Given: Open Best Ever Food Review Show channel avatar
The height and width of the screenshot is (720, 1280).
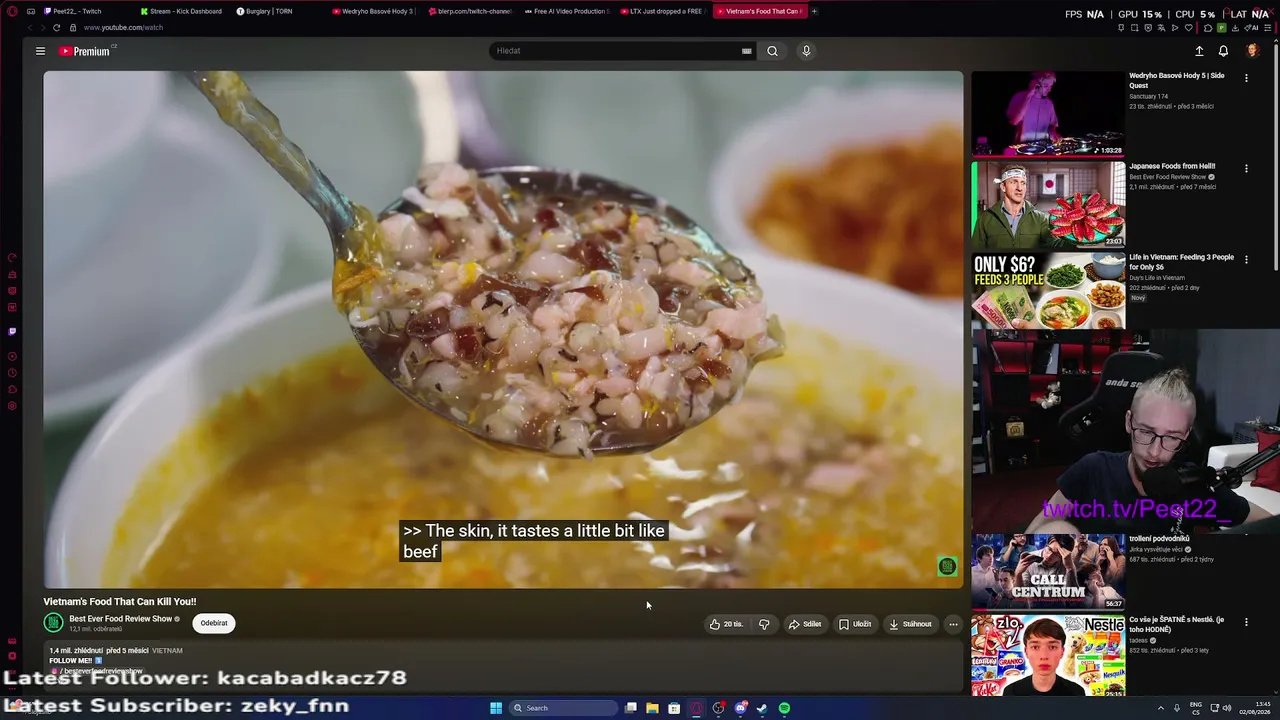Looking at the screenshot, I should 53,623.
